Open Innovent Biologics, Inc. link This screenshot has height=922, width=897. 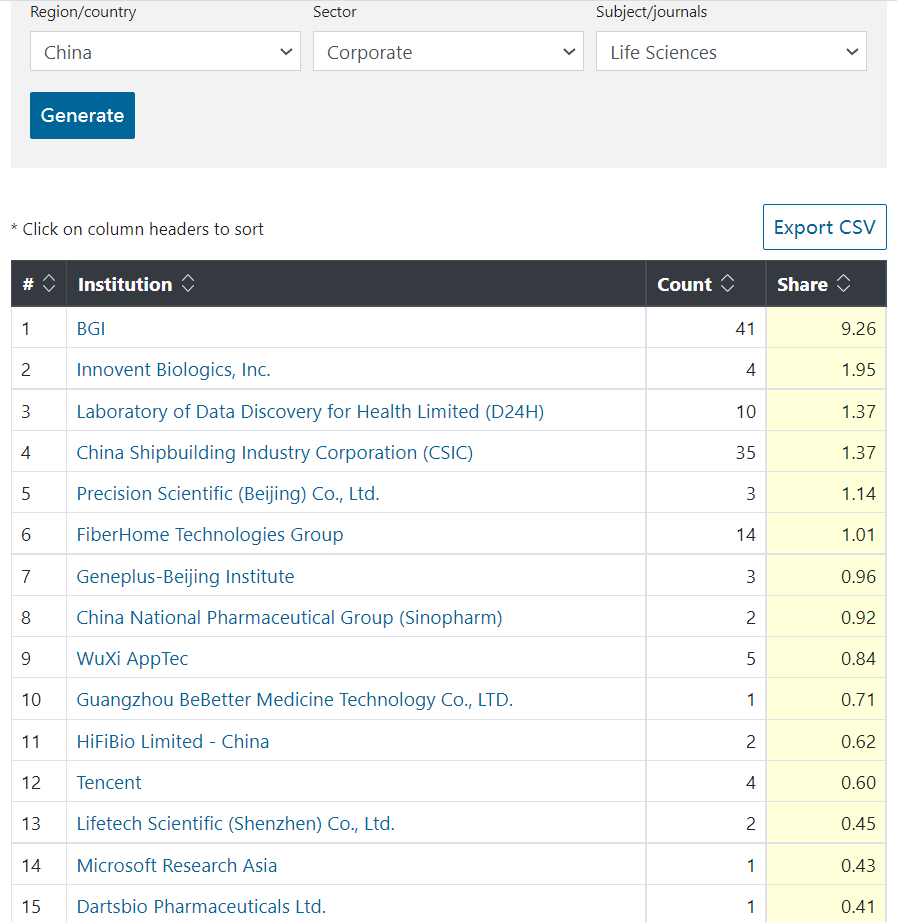174,370
